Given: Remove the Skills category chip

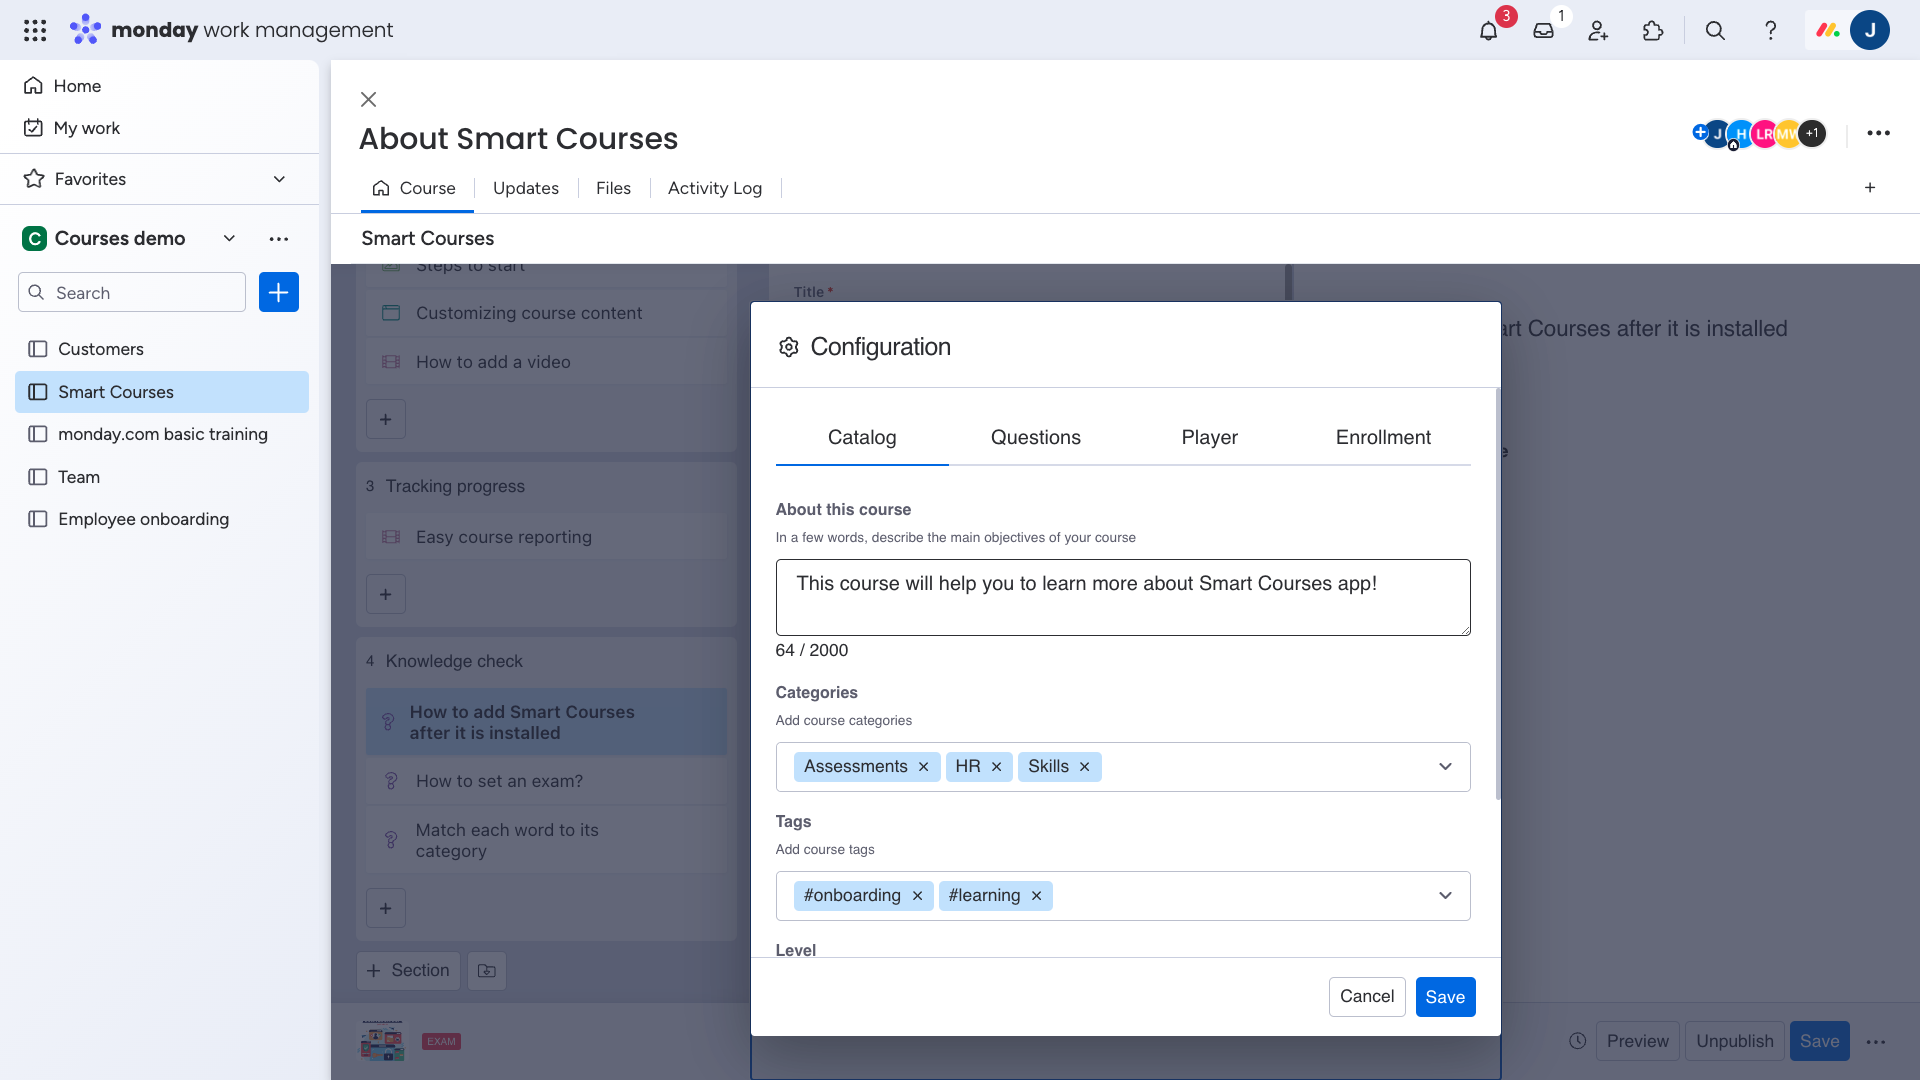Looking at the screenshot, I should [1084, 767].
